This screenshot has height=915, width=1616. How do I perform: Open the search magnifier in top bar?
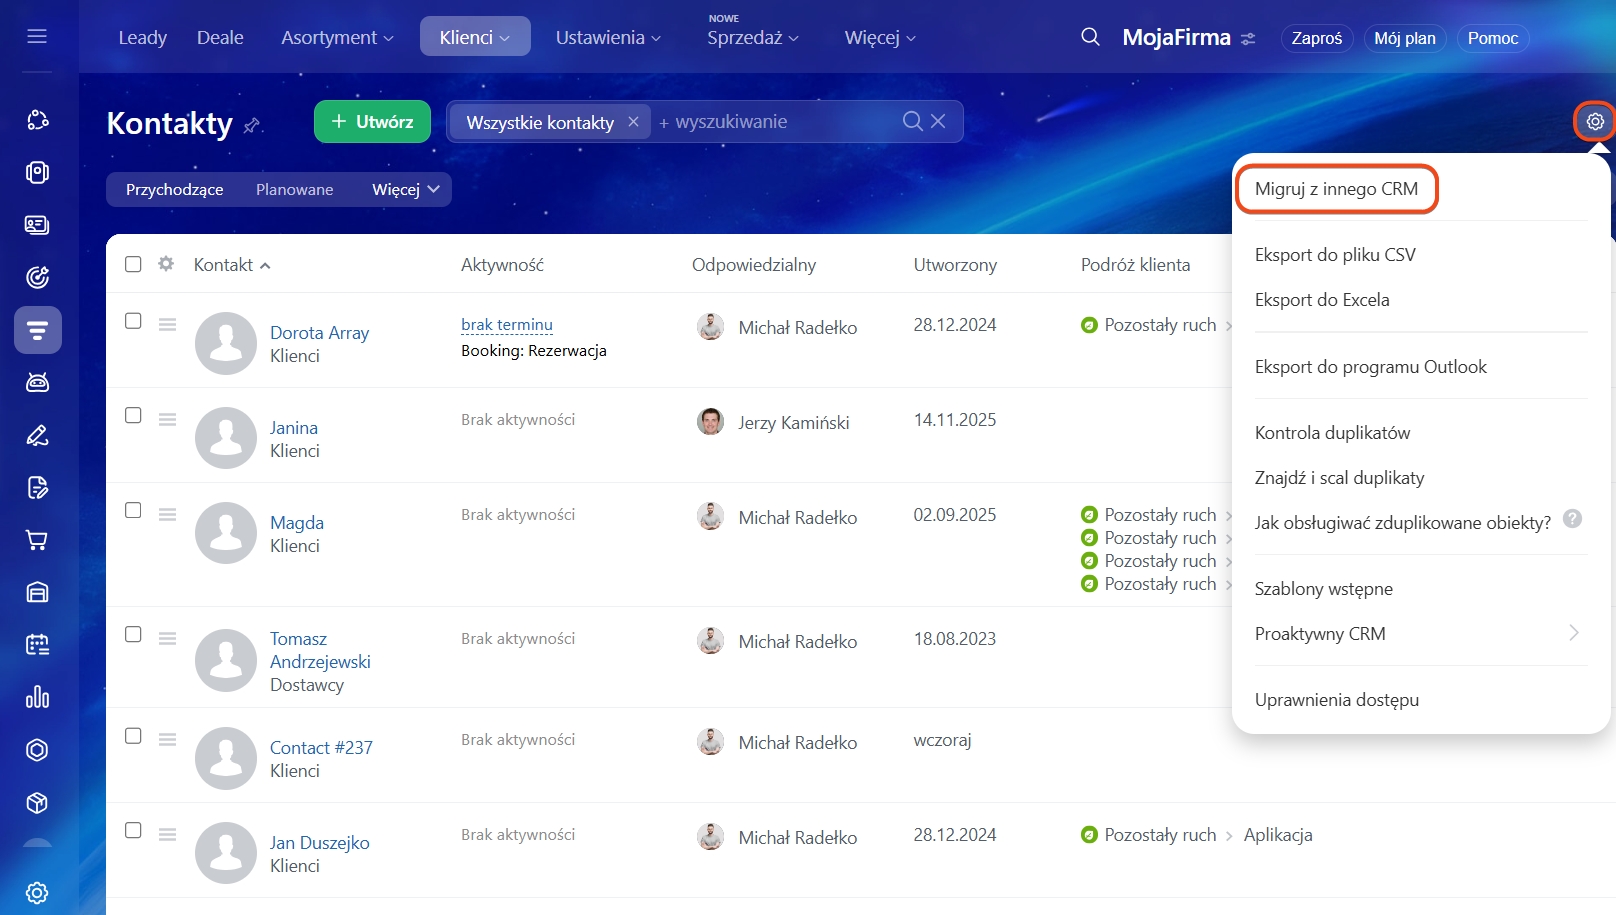coord(1090,37)
